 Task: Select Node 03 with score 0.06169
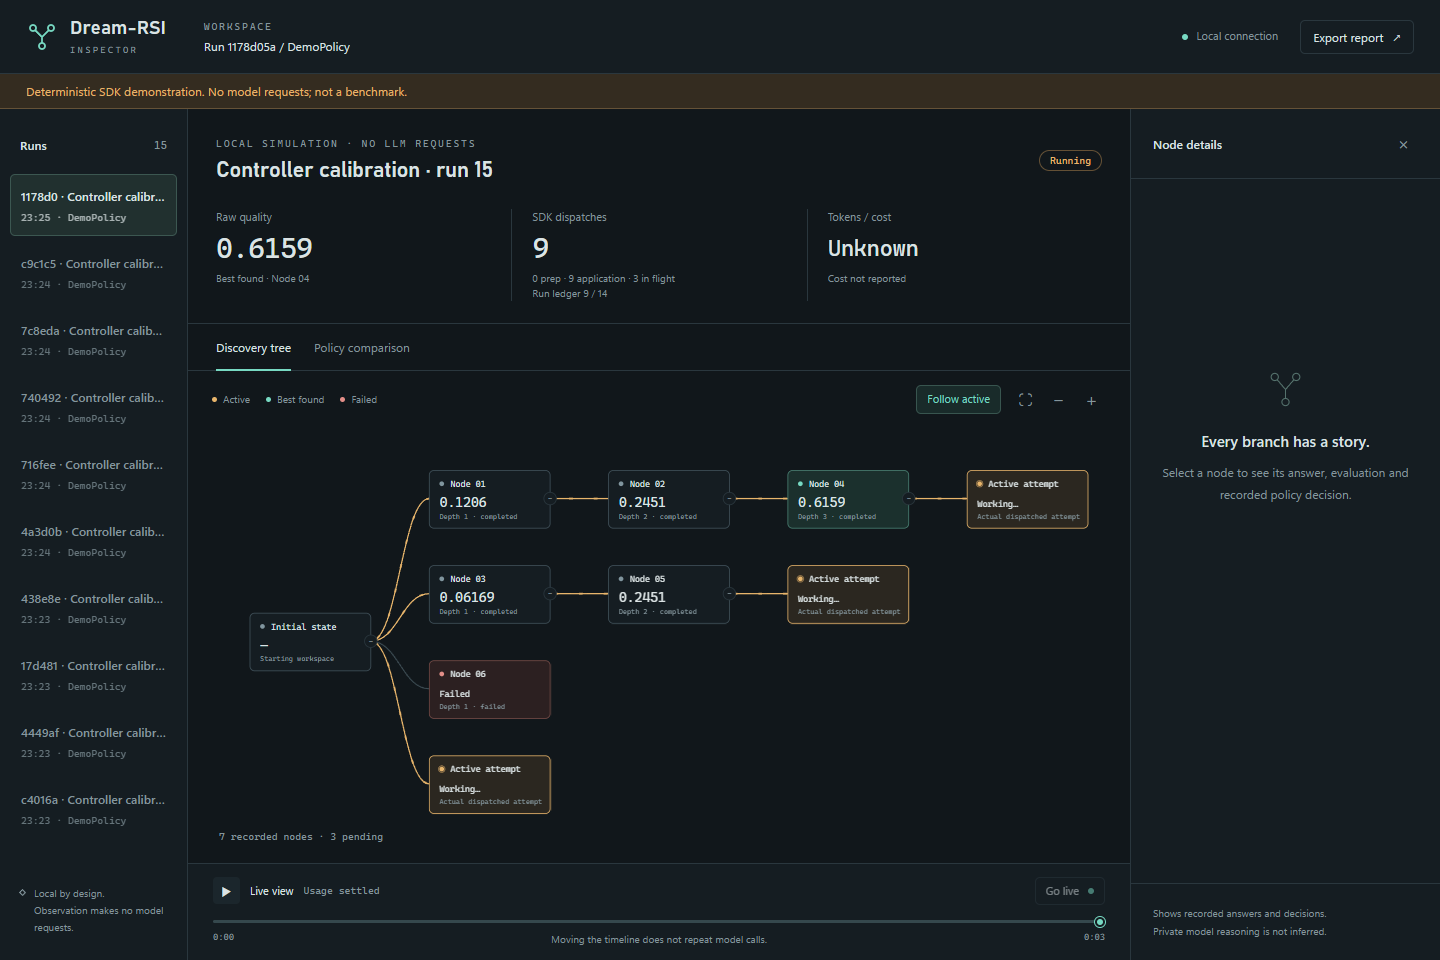[490, 594]
